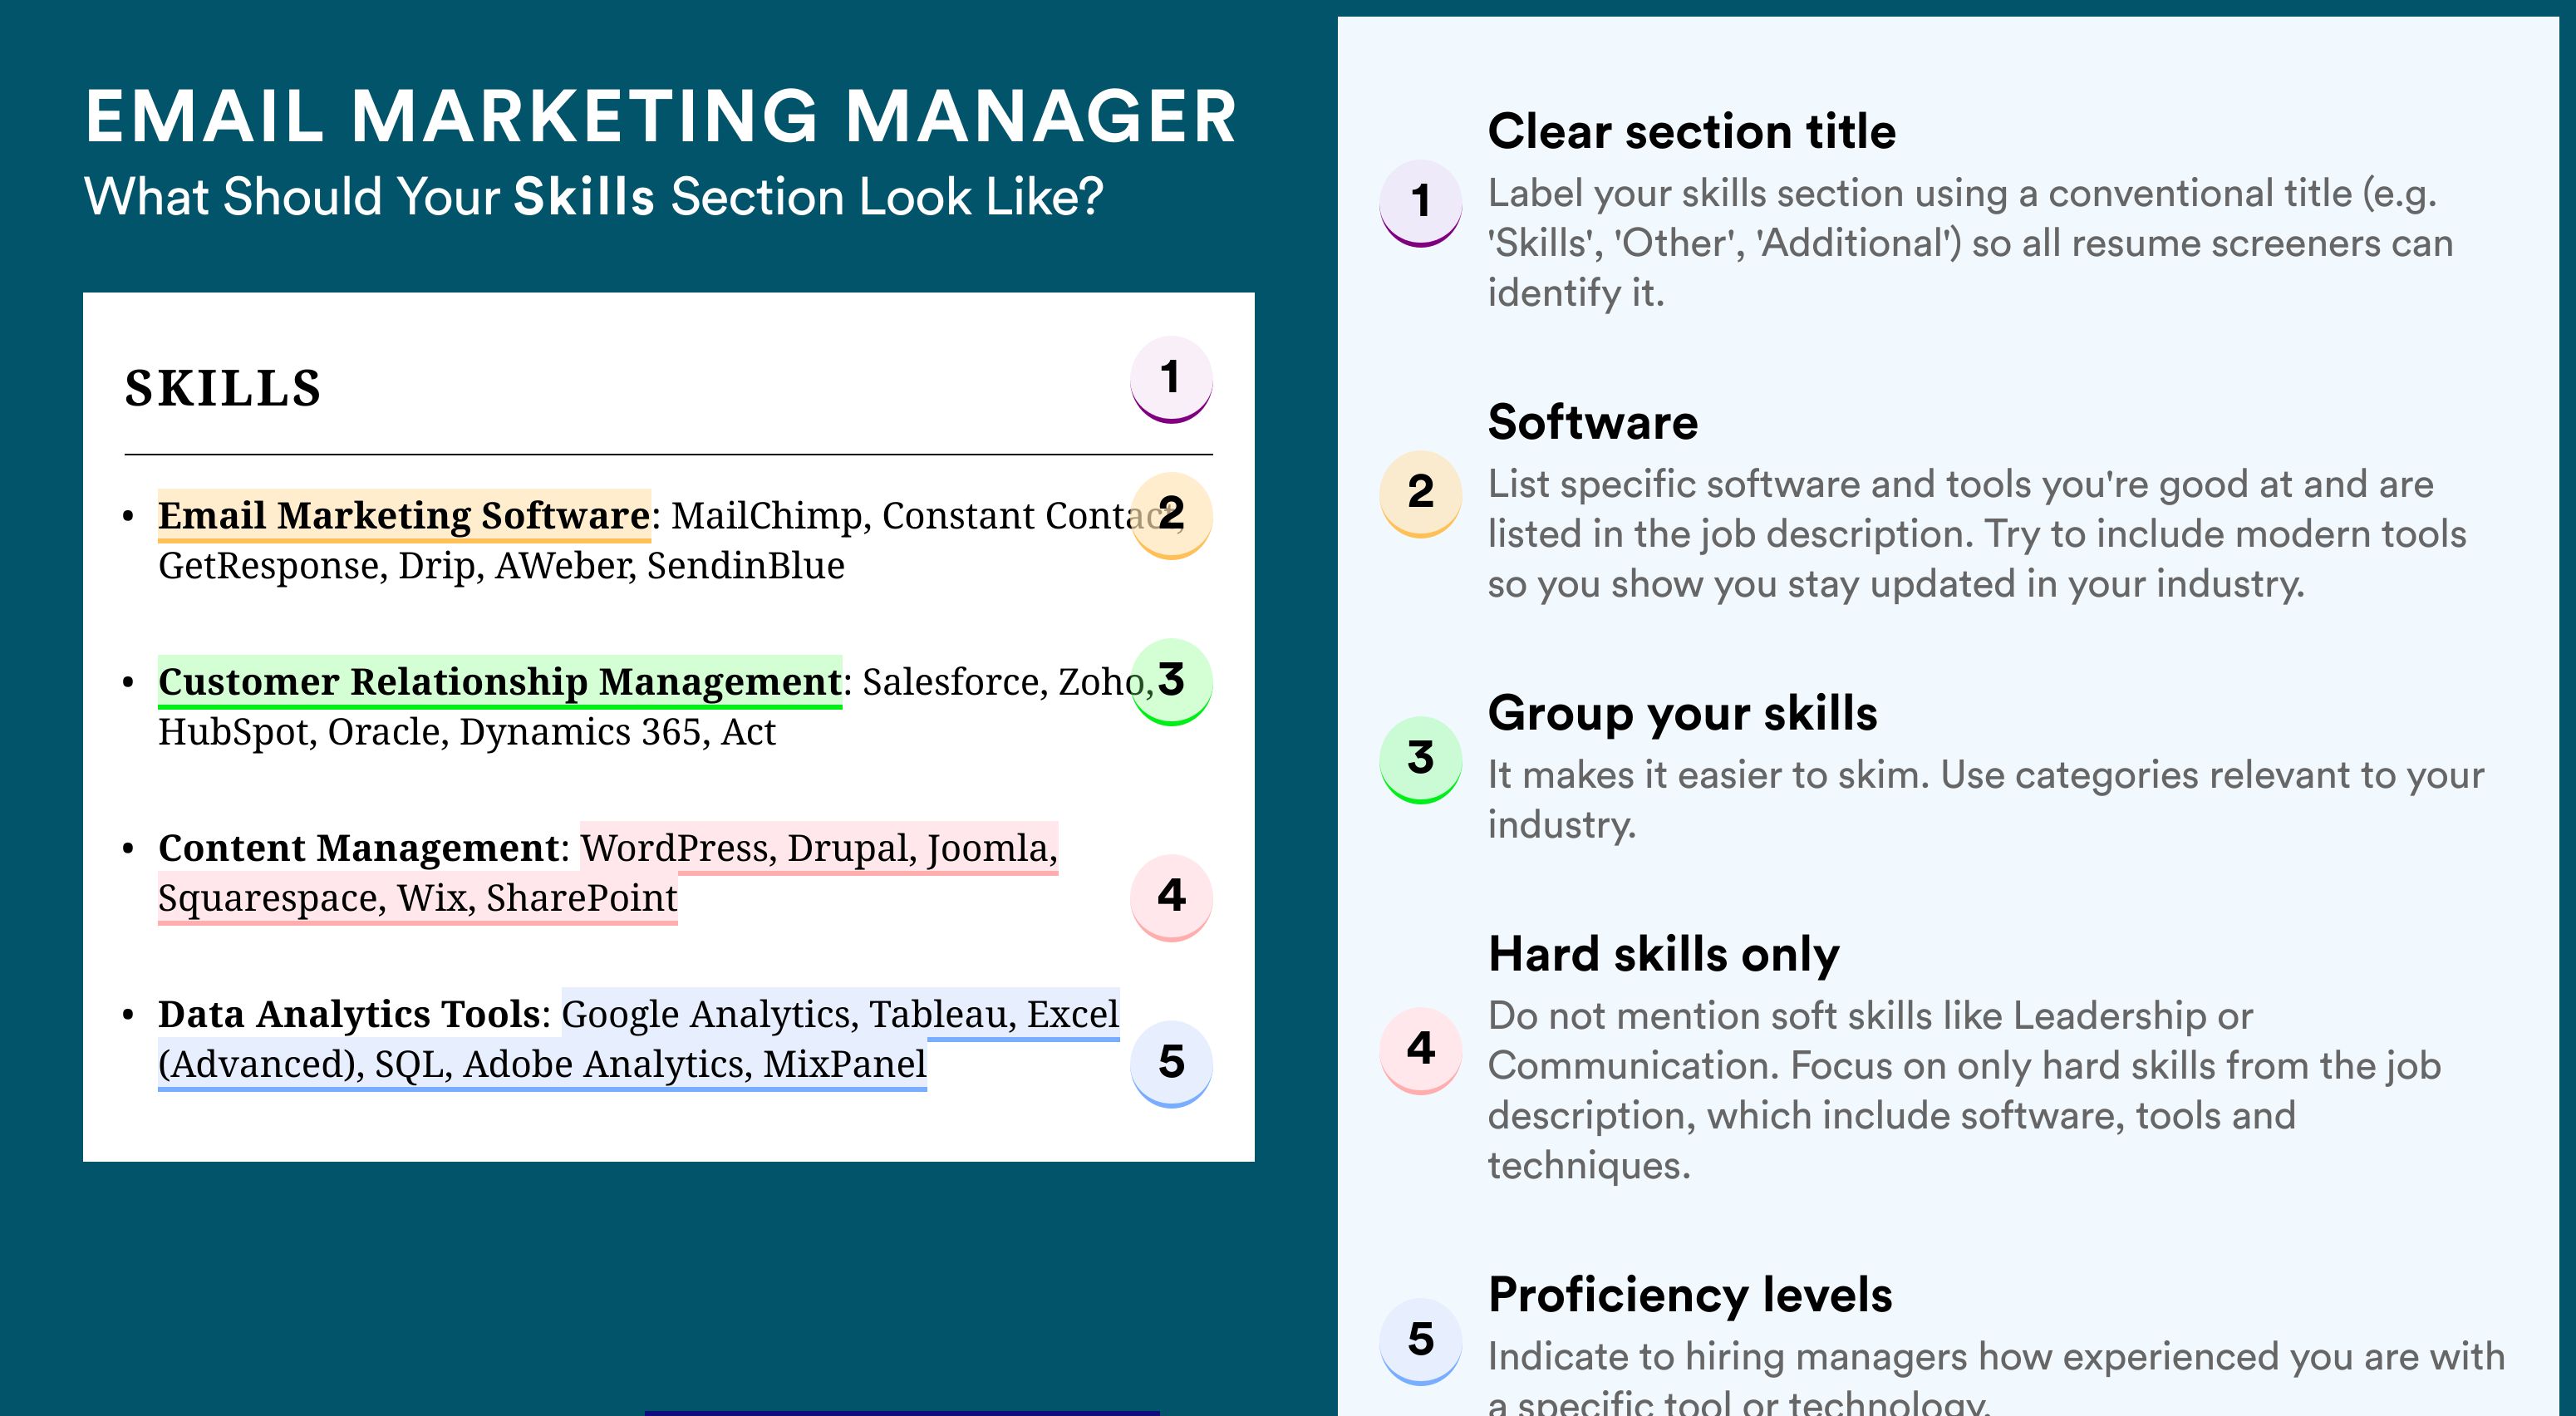Image resolution: width=2576 pixels, height=1416 pixels.
Task: Click badge 5 next to Proficiency levels
Action: pos(1421,1341)
